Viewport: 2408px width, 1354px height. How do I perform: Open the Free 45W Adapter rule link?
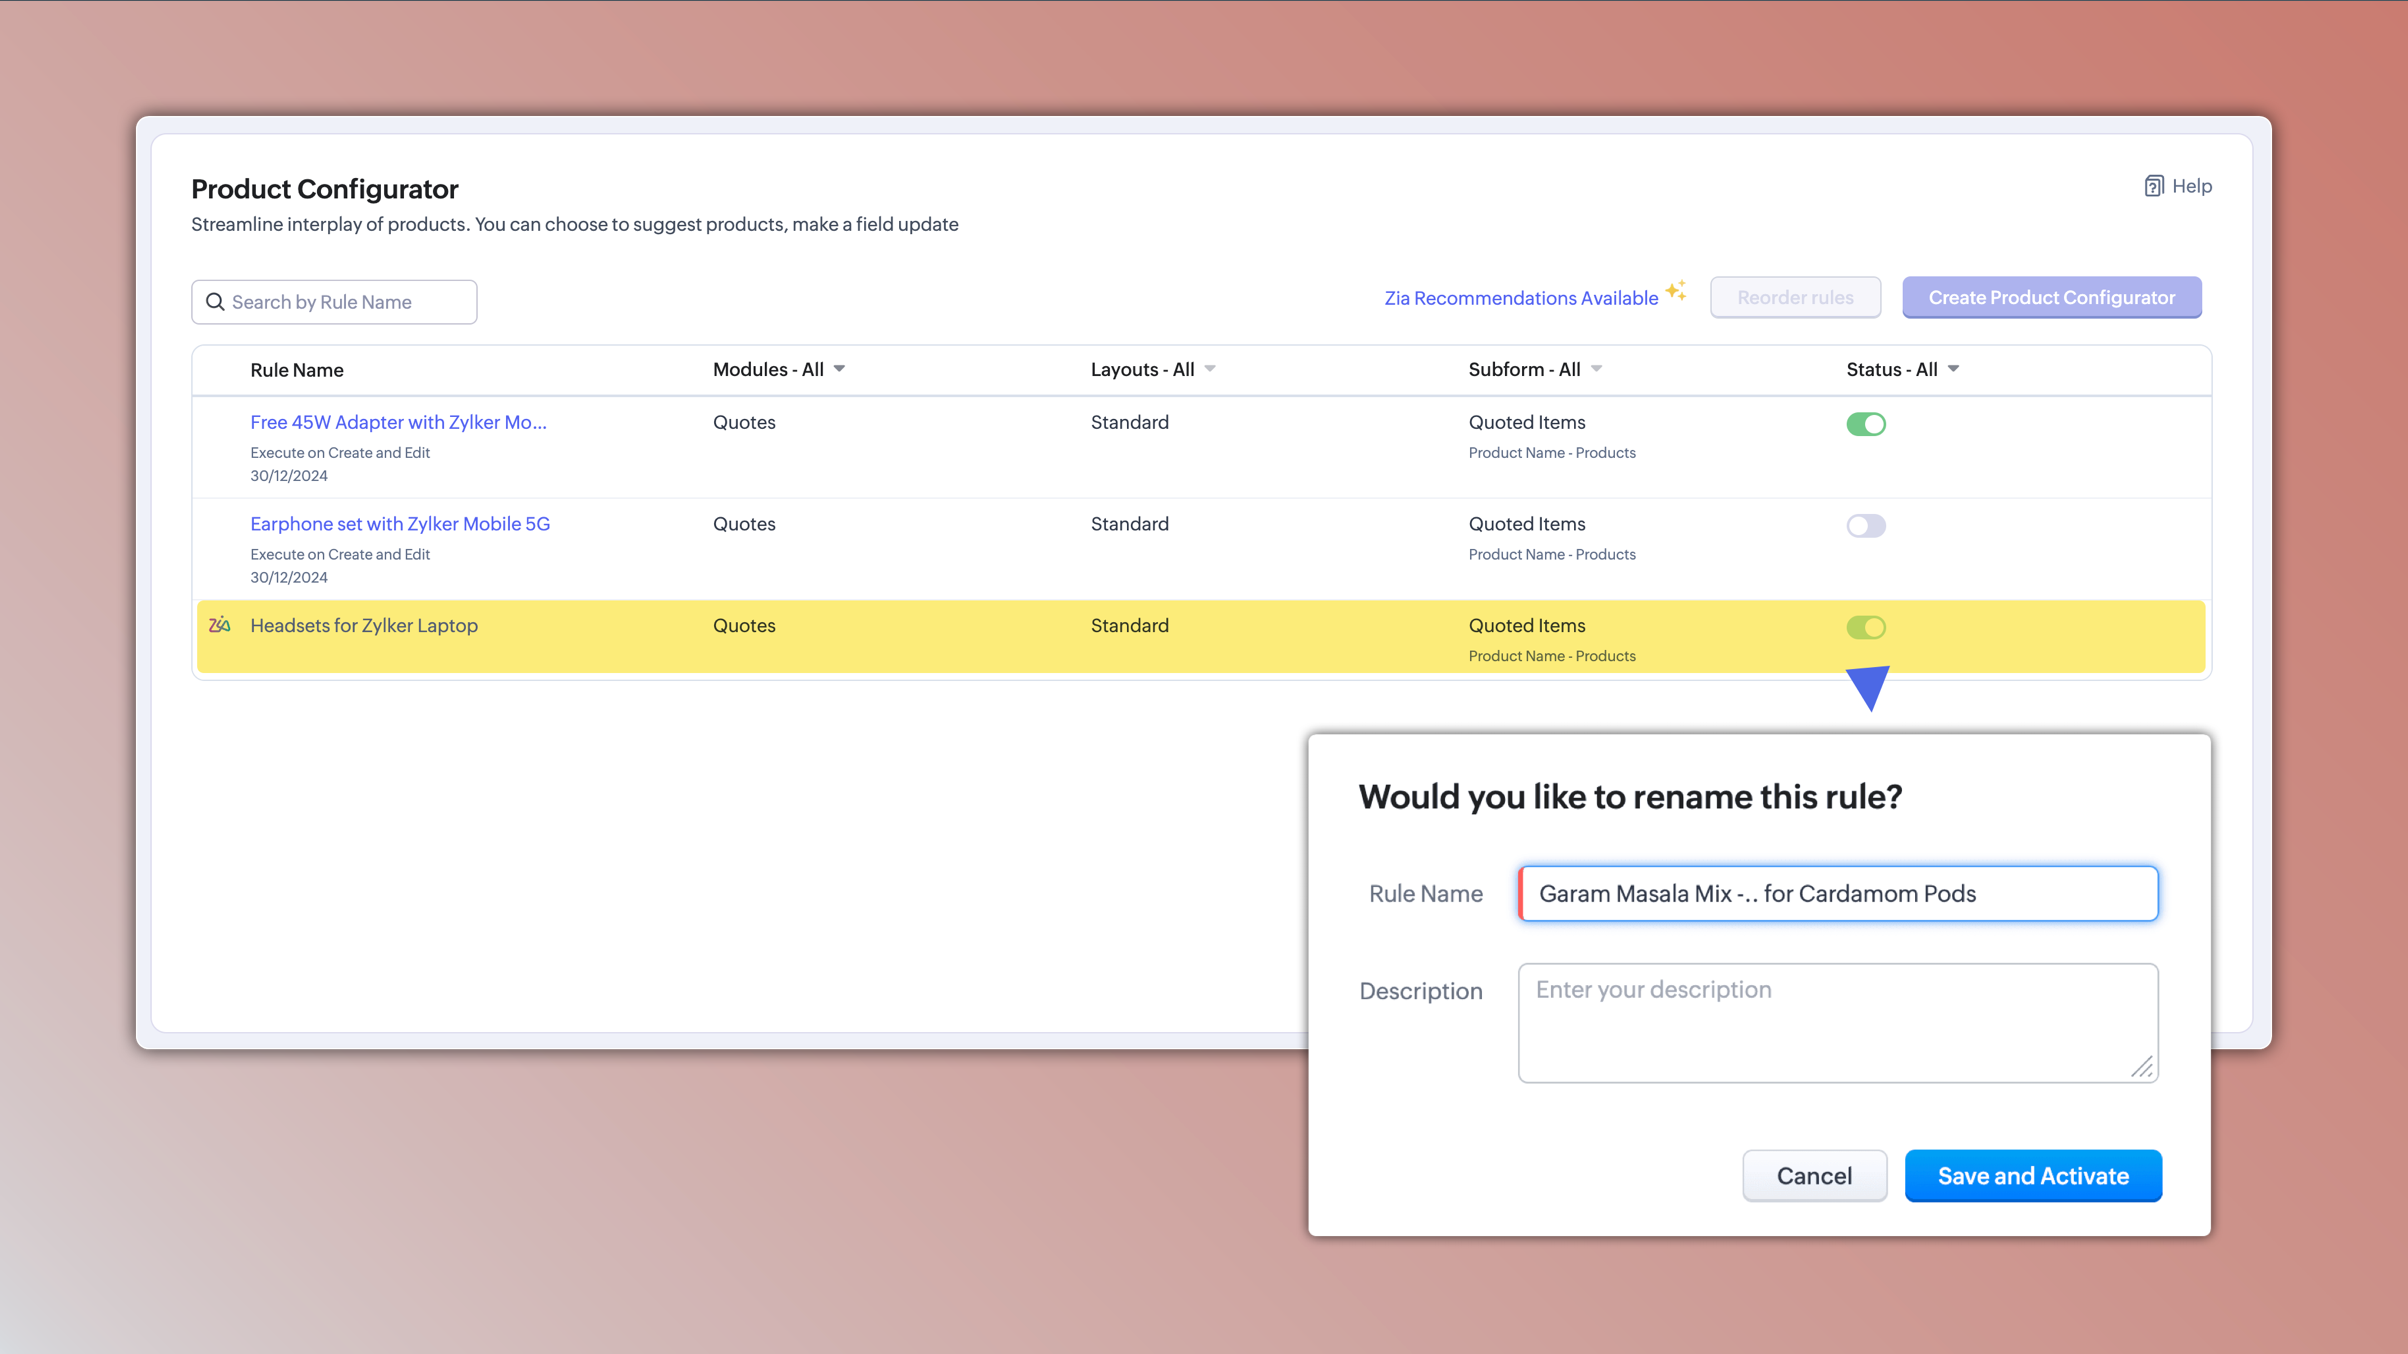tap(398, 422)
